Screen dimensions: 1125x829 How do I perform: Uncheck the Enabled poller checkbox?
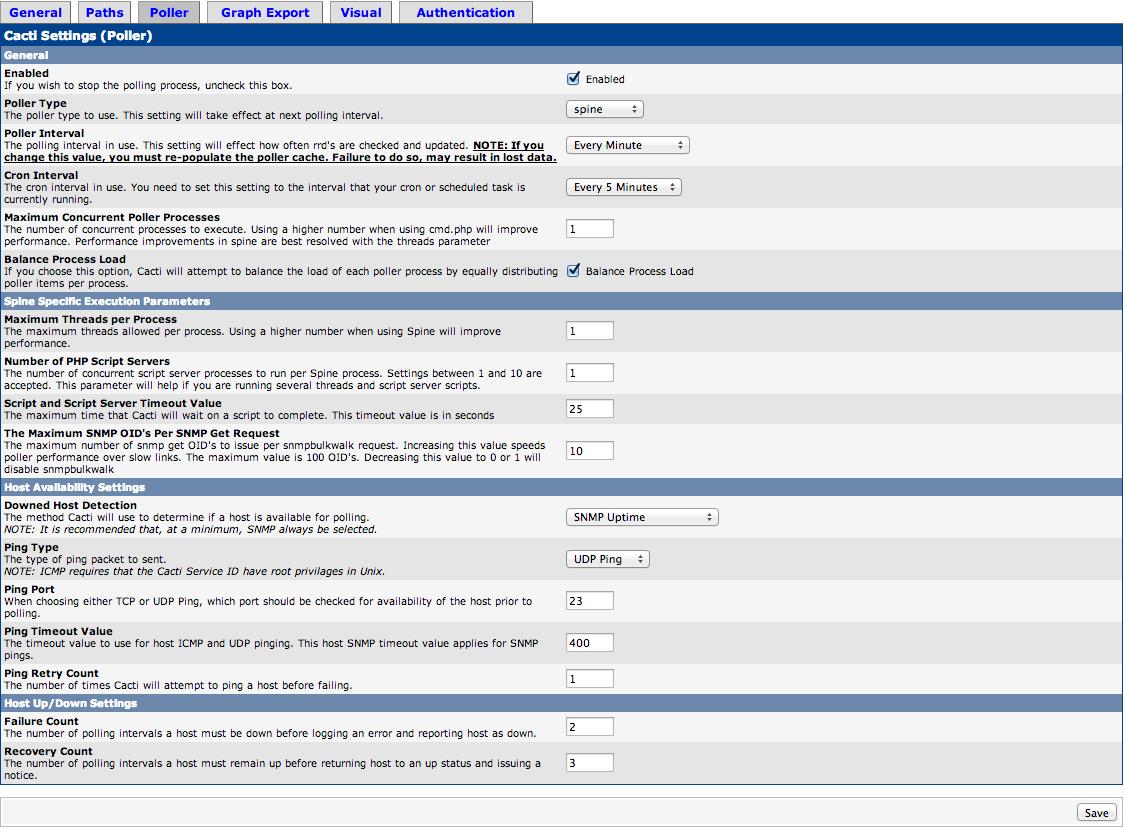pyautogui.click(x=573, y=79)
